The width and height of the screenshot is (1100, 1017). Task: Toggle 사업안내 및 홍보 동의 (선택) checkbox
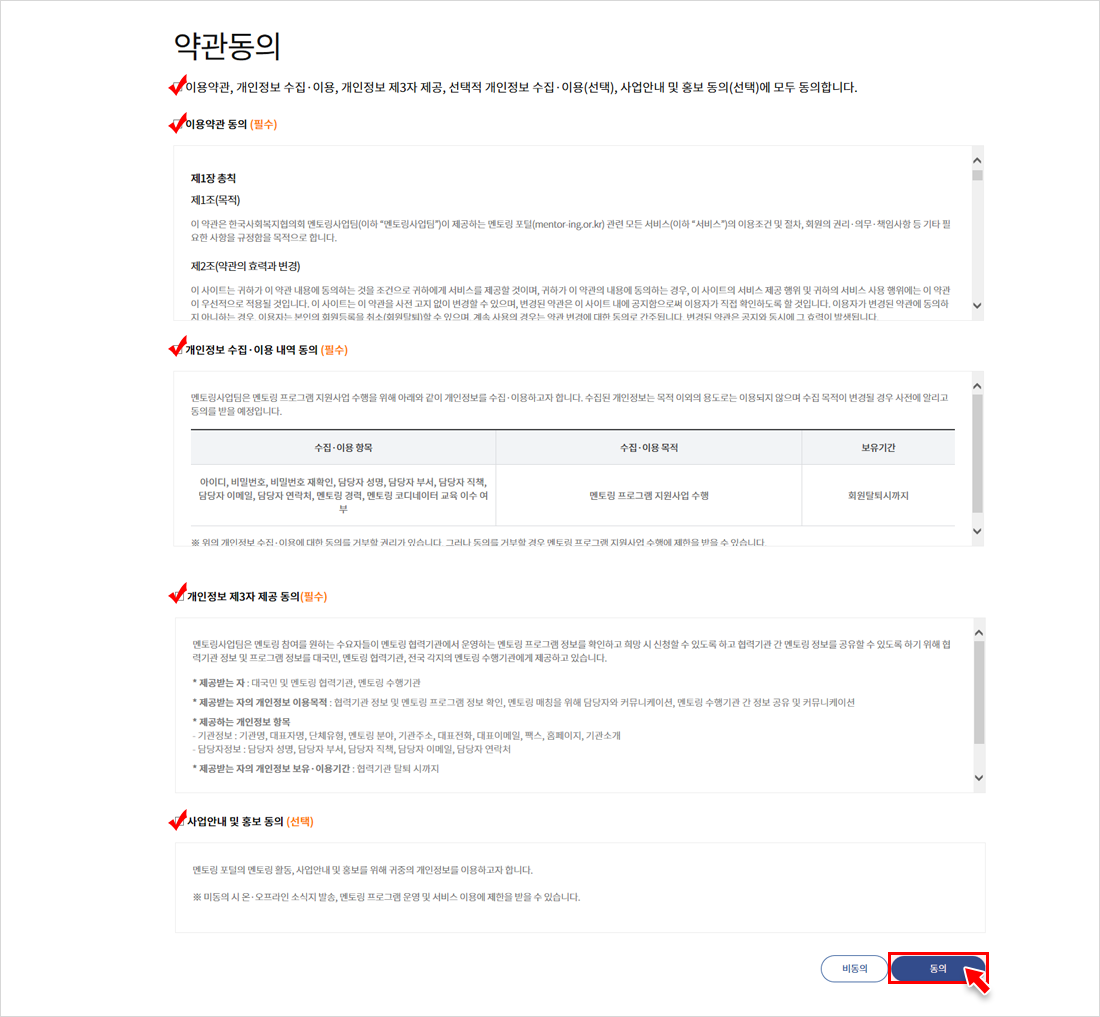click(180, 822)
